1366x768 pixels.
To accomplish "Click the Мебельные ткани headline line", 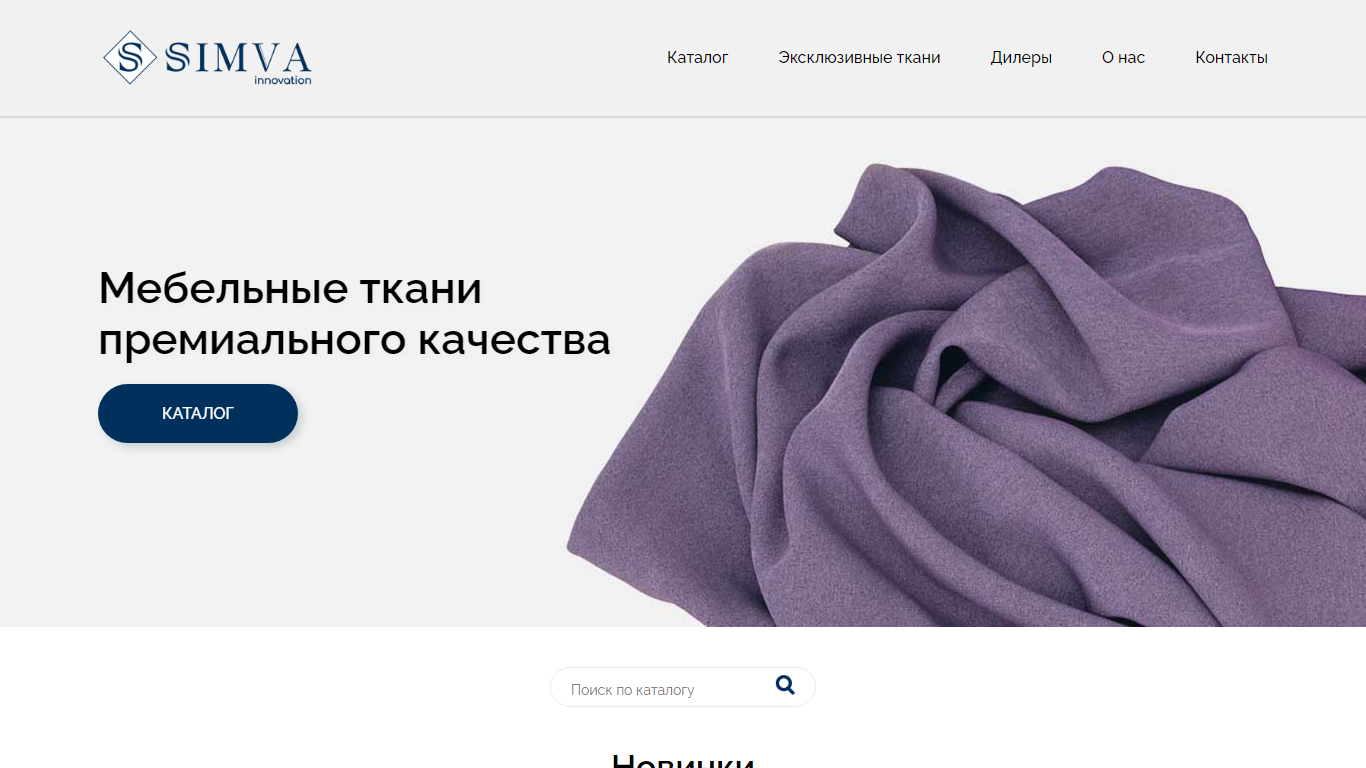I will [x=290, y=288].
